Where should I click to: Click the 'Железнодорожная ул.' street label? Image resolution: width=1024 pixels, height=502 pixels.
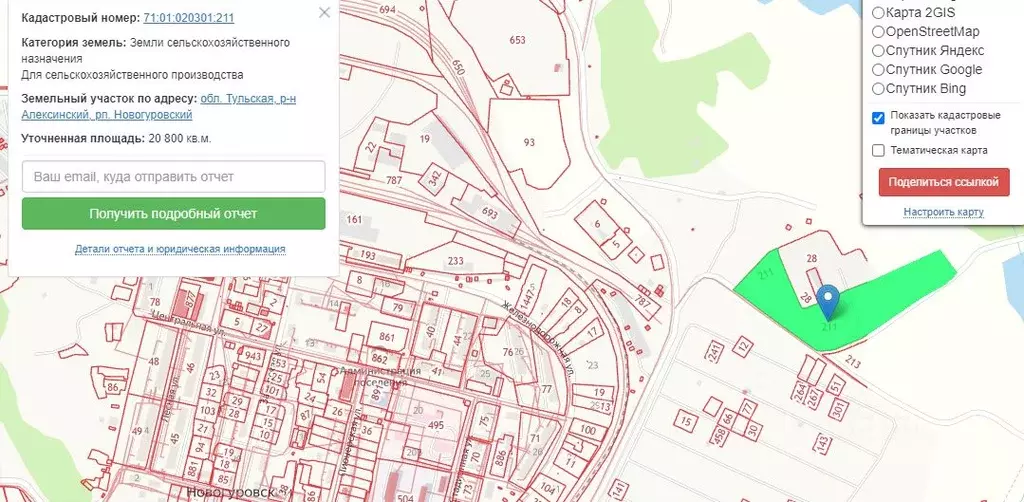click(539, 337)
